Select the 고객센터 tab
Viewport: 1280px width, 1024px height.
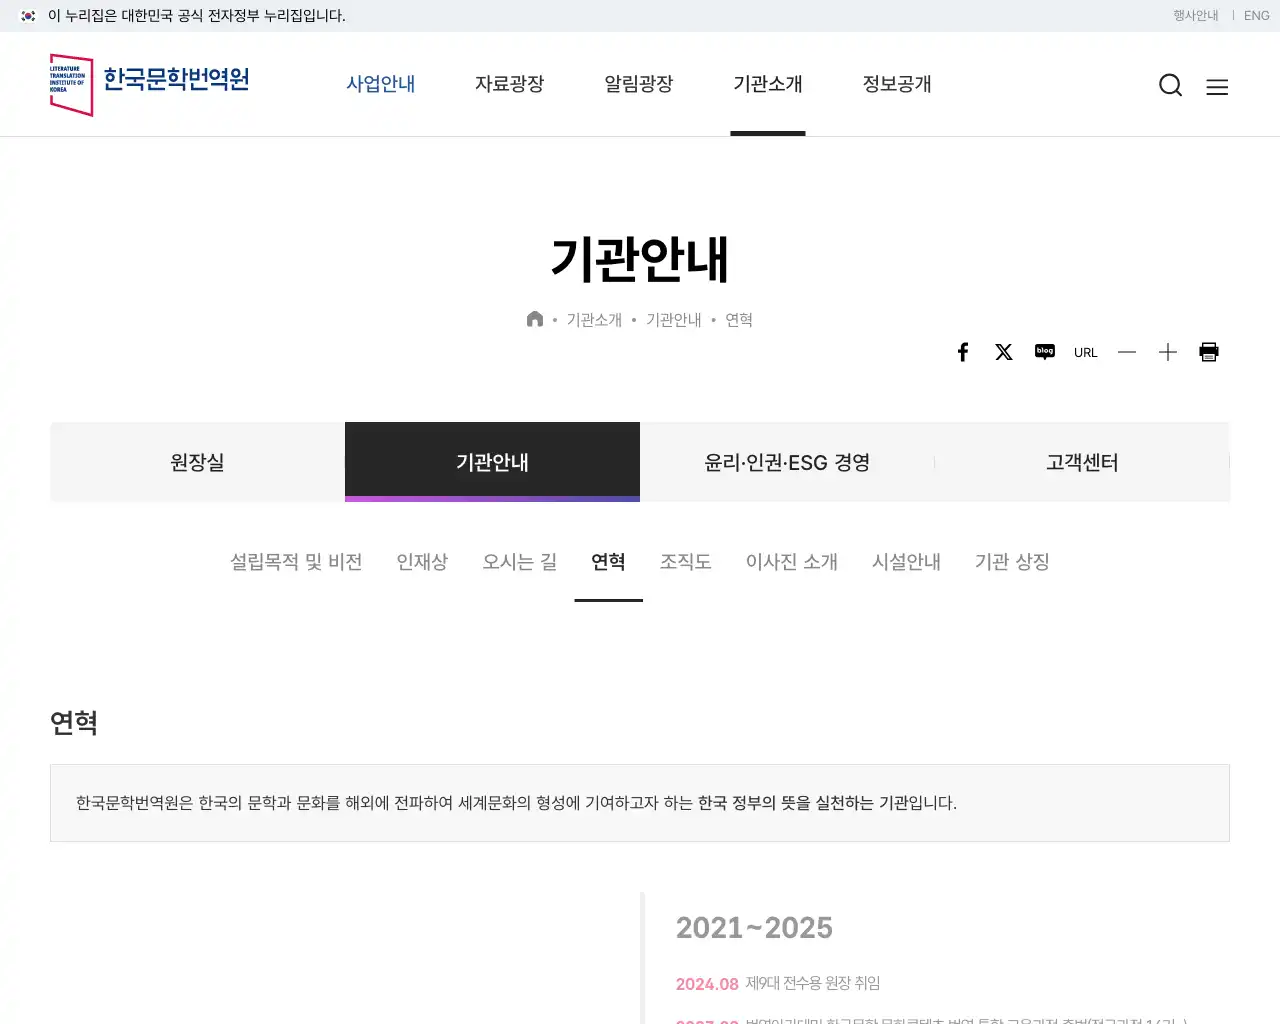(1082, 462)
